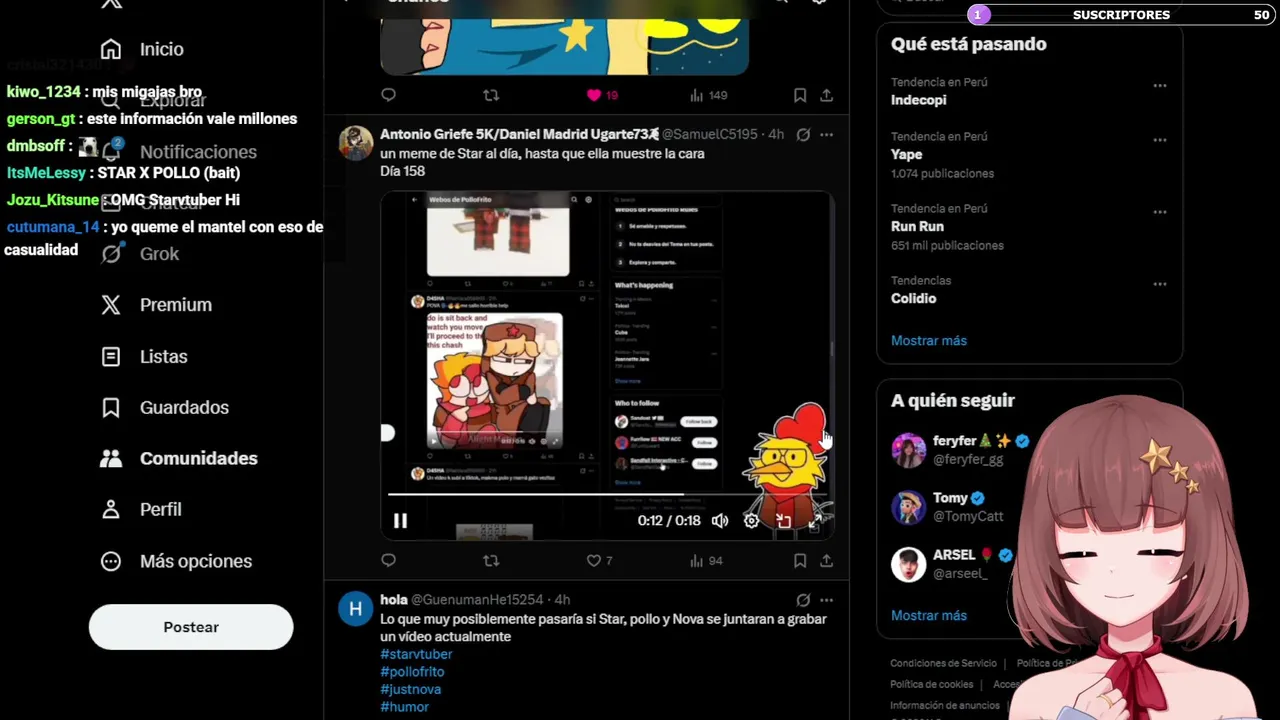Viewport: 1280px width, 720px height.
Task: Open the #pollofrito hashtag
Action: [x=412, y=672]
